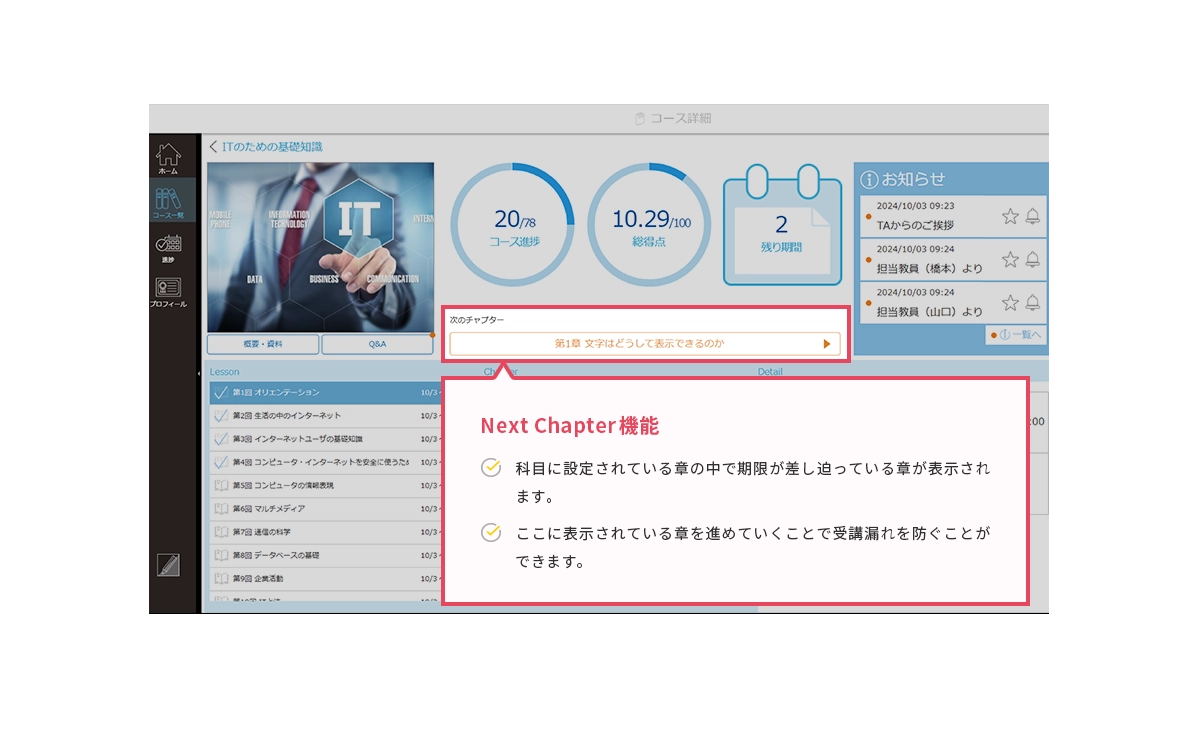1200x740 pixels.
Task: Select lesson 第1回 オリエンテーション
Action: [315, 393]
